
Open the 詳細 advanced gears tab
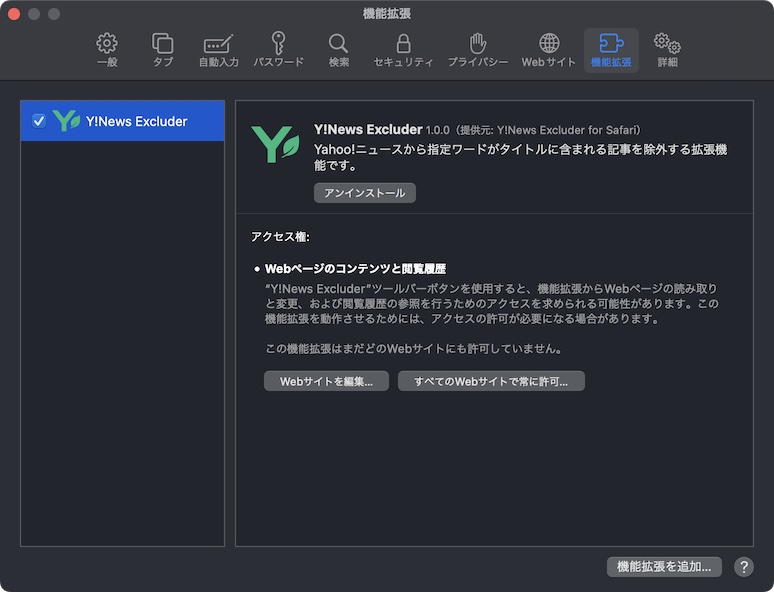click(x=667, y=50)
